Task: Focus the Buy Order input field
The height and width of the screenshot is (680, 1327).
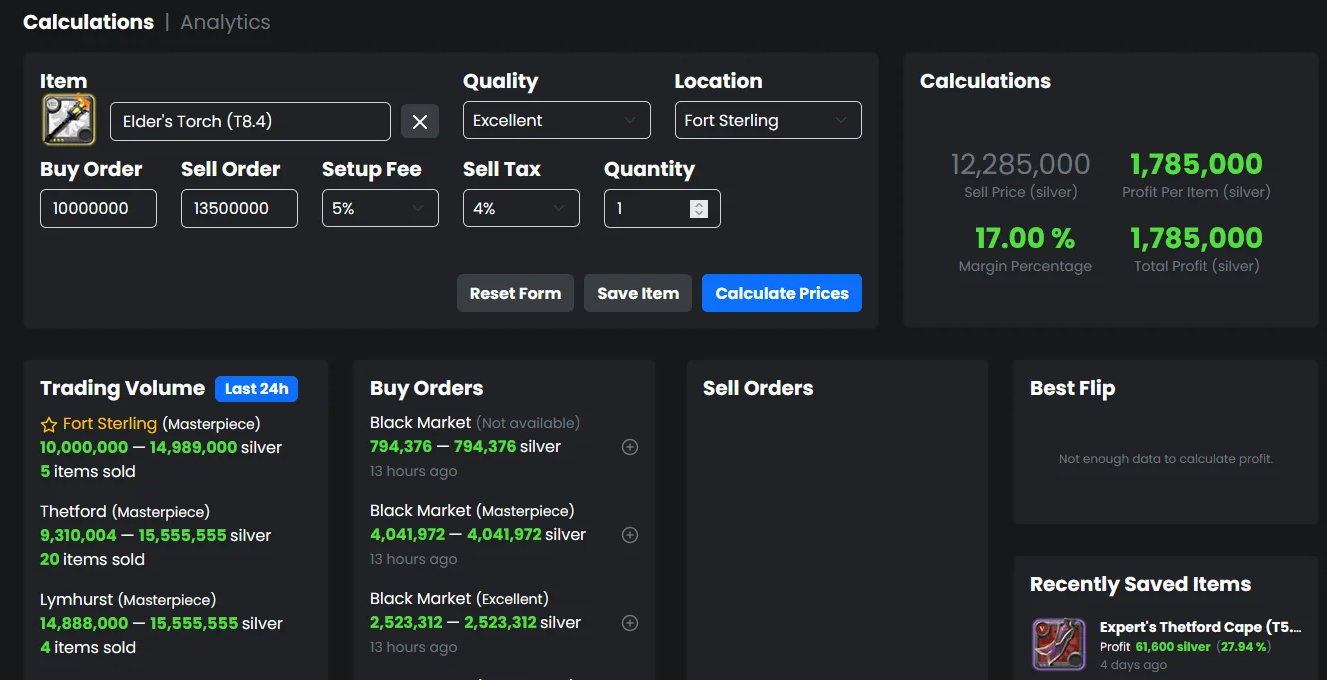Action: click(x=98, y=208)
